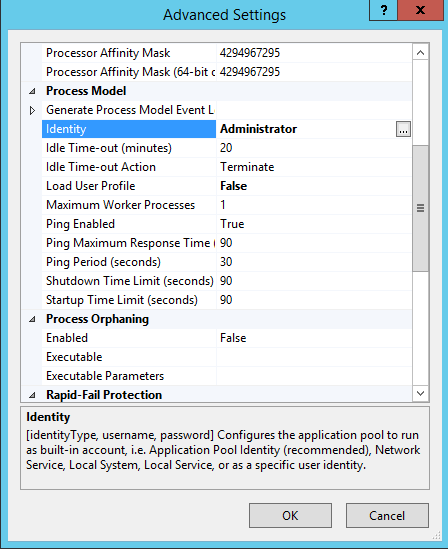
Task: Close the Advanced Settings dialog
Action: tap(420, 10)
